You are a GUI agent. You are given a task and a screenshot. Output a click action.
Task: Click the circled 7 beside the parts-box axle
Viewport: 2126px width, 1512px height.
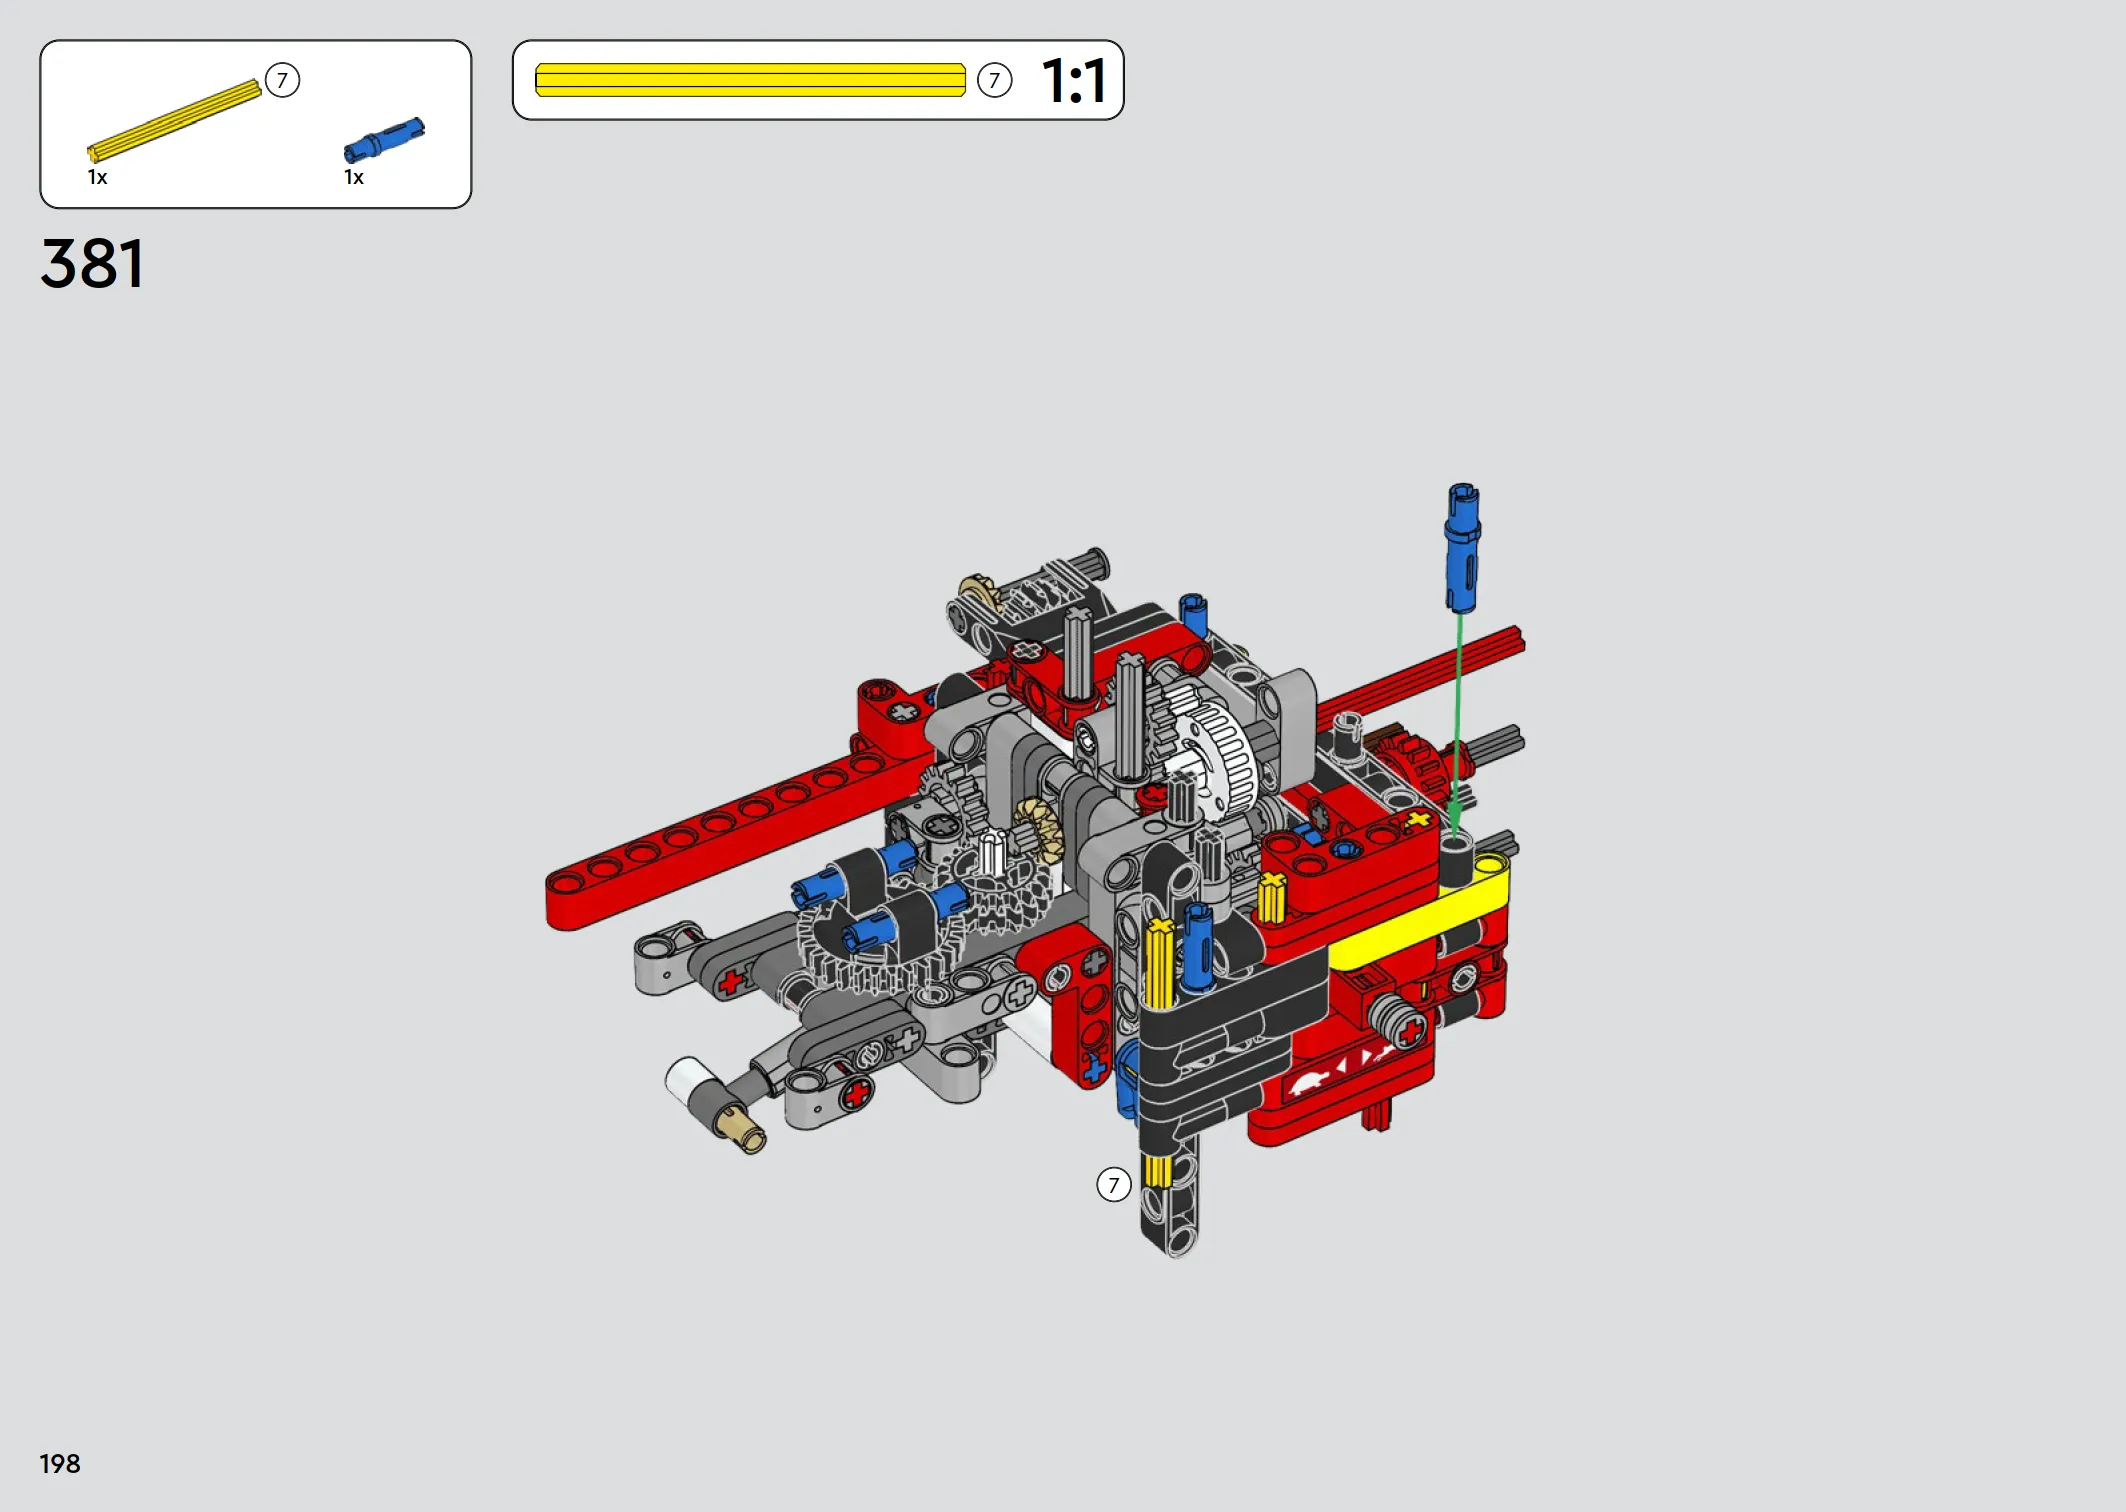pos(283,80)
